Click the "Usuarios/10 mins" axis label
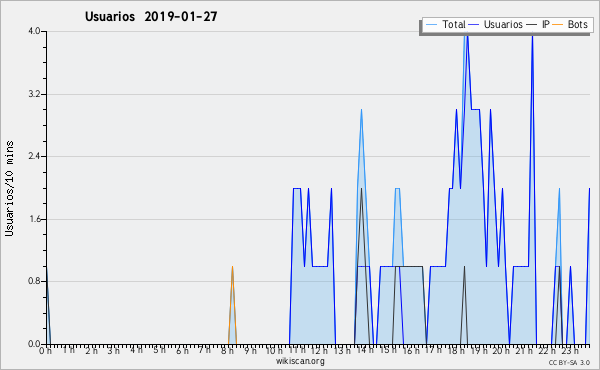The image size is (600, 370). pyautogui.click(x=9, y=189)
